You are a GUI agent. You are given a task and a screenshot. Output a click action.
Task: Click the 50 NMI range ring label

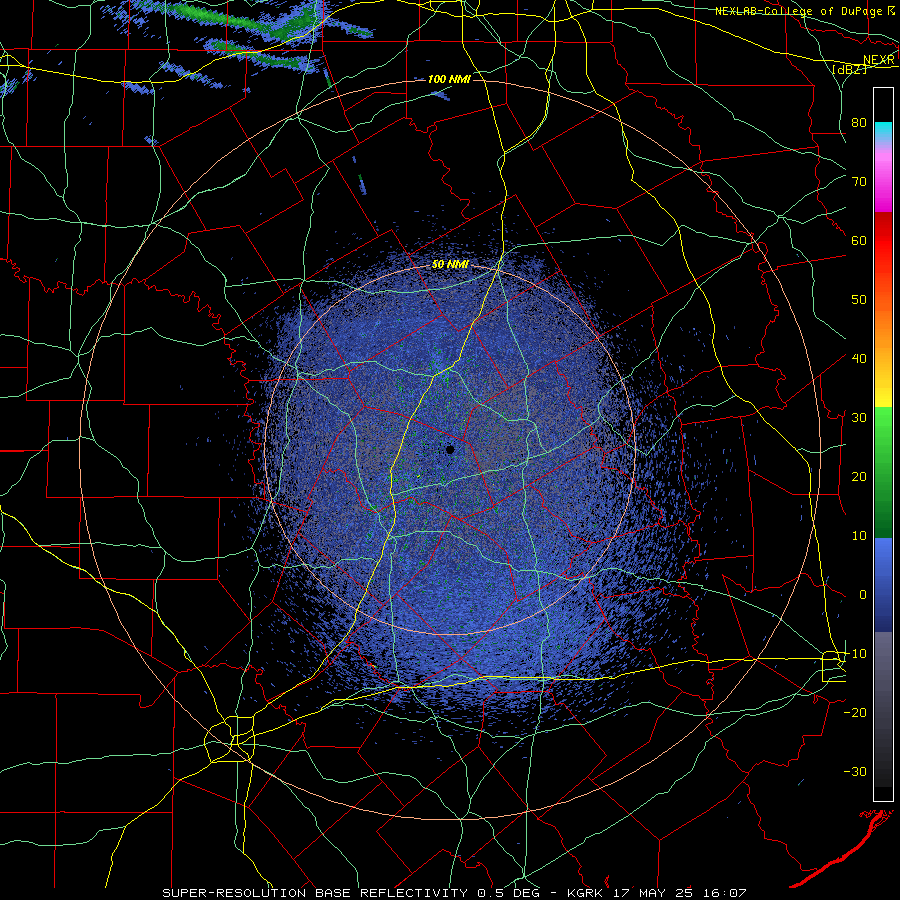point(450,265)
